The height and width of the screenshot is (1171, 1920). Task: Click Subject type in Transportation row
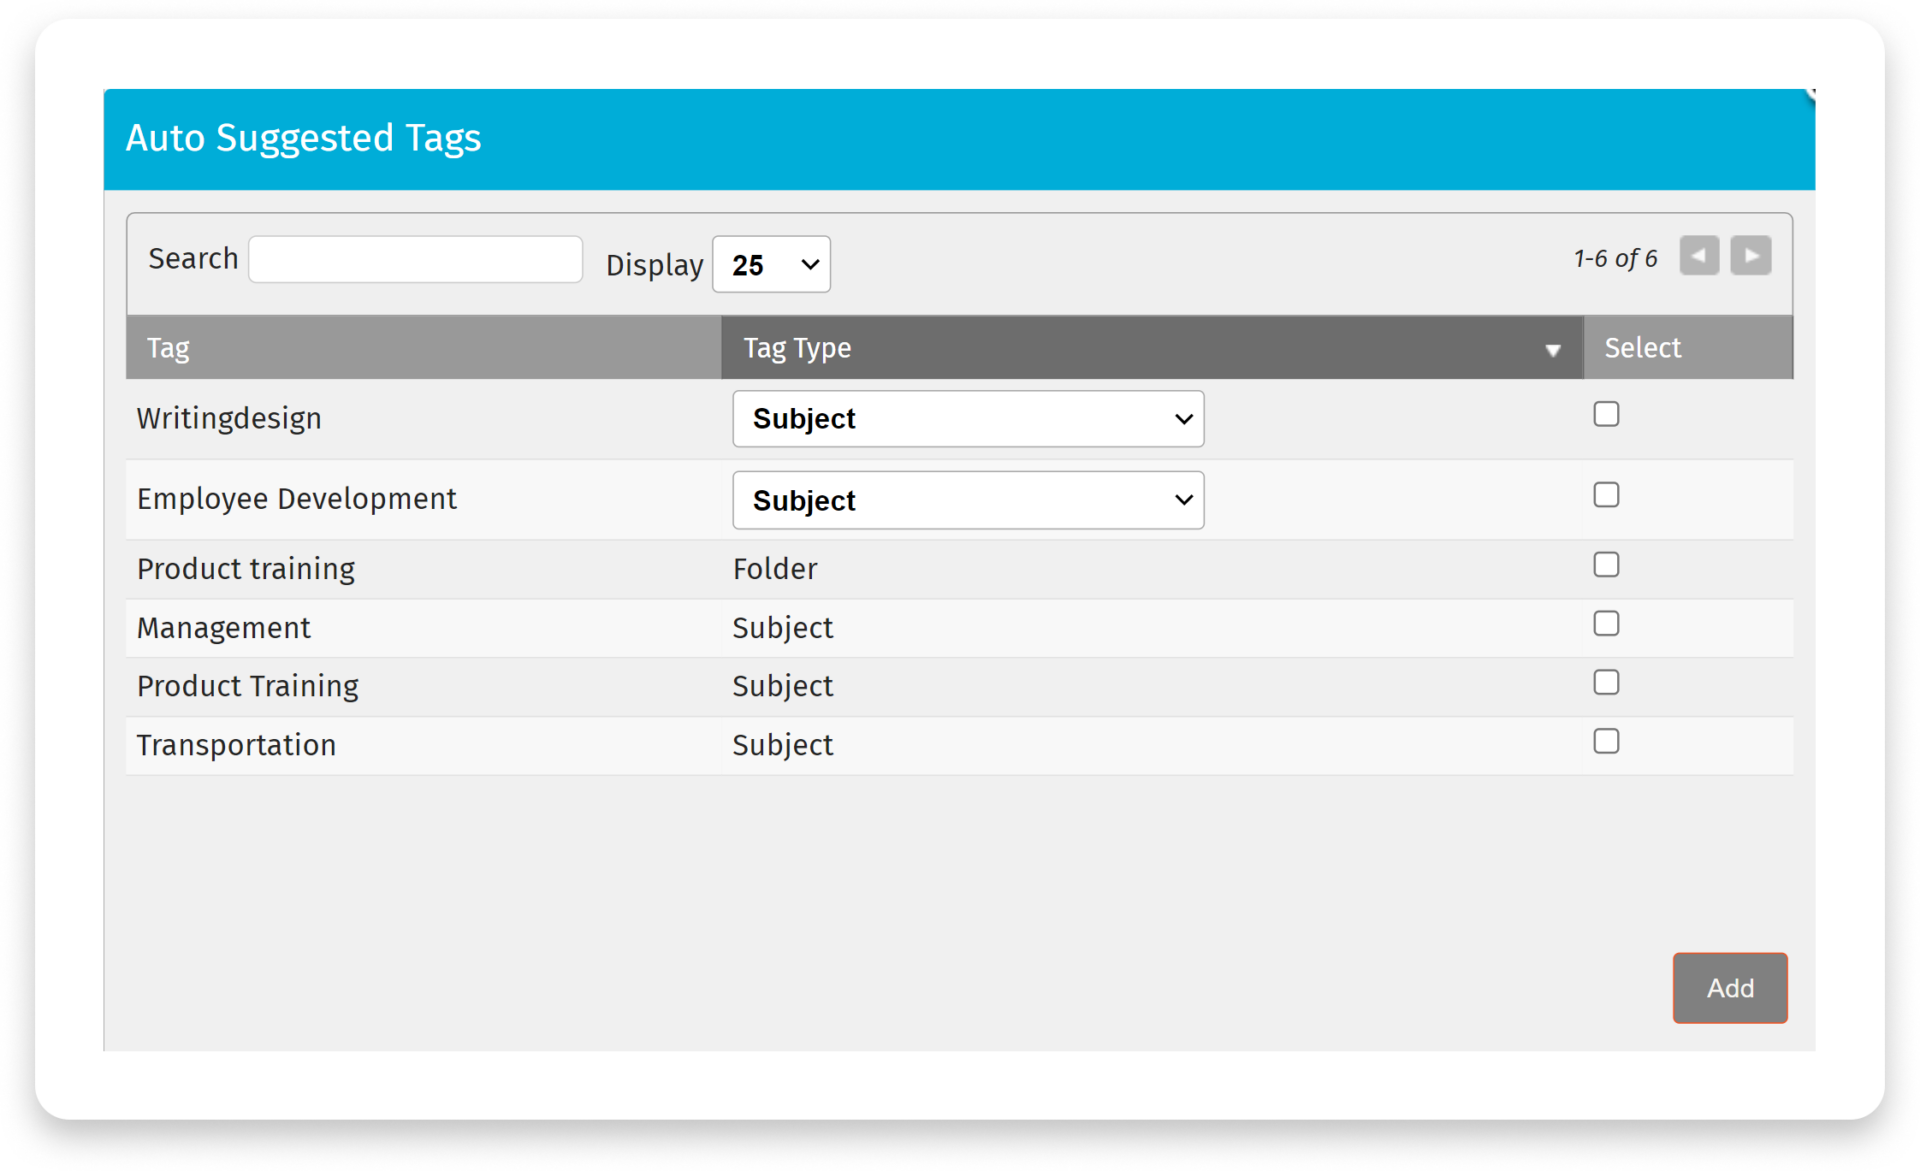pos(783,745)
